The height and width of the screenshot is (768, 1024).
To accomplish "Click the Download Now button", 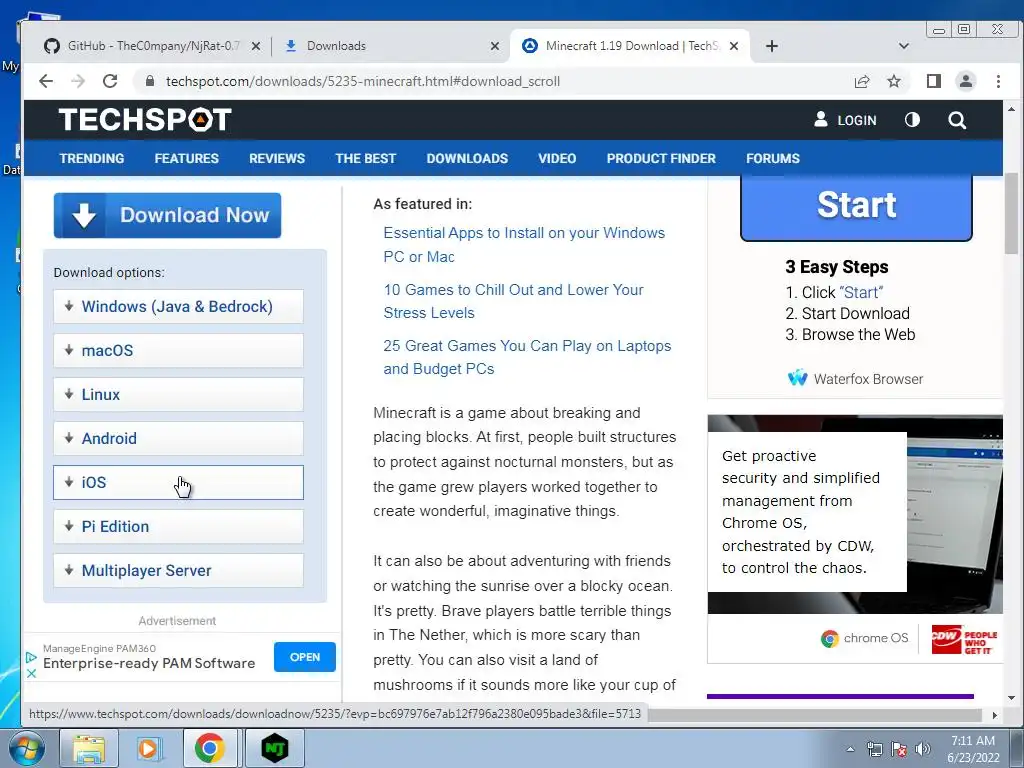I will click(167, 215).
